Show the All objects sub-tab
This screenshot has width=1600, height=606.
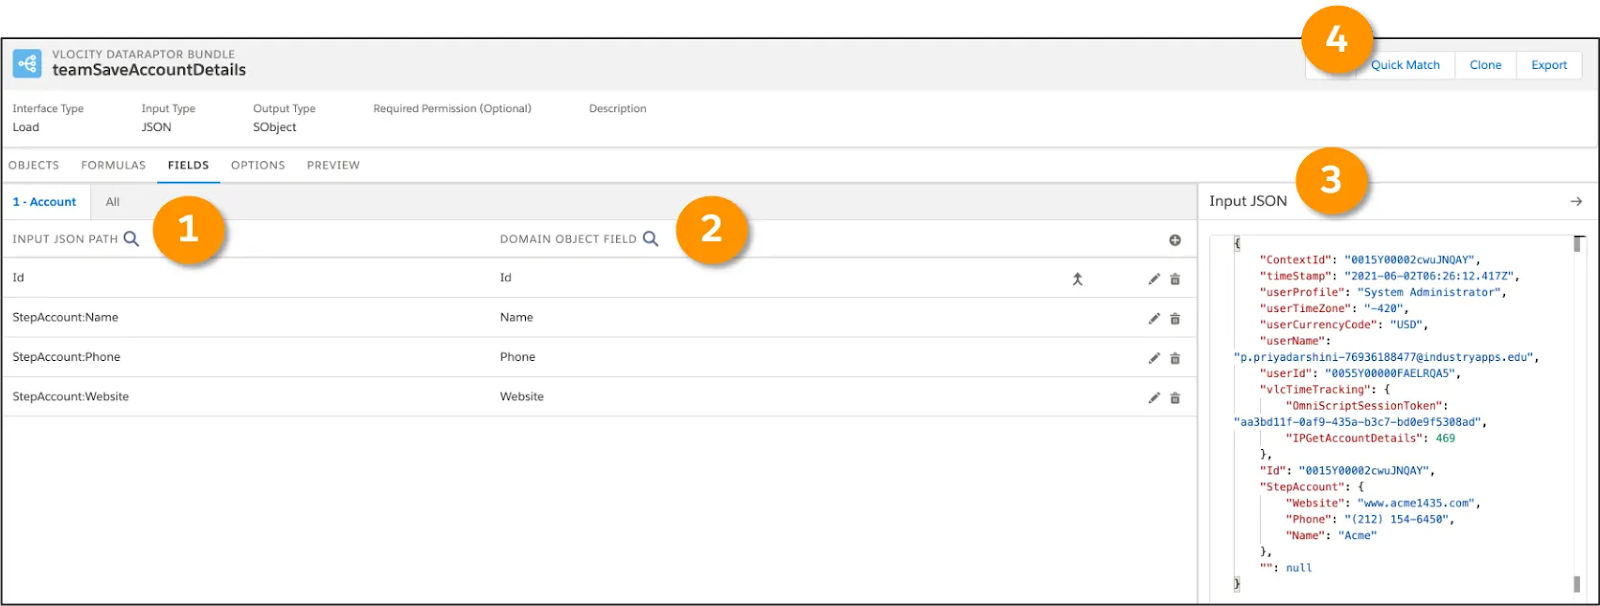(x=113, y=202)
